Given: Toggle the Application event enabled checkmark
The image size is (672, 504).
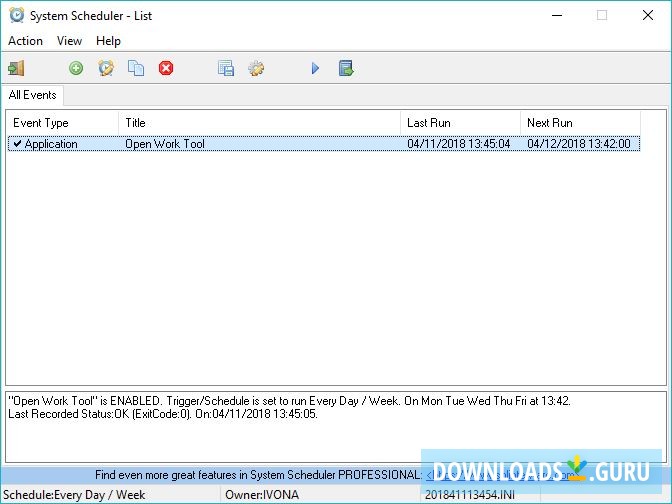Looking at the screenshot, I should coord(17,144).
